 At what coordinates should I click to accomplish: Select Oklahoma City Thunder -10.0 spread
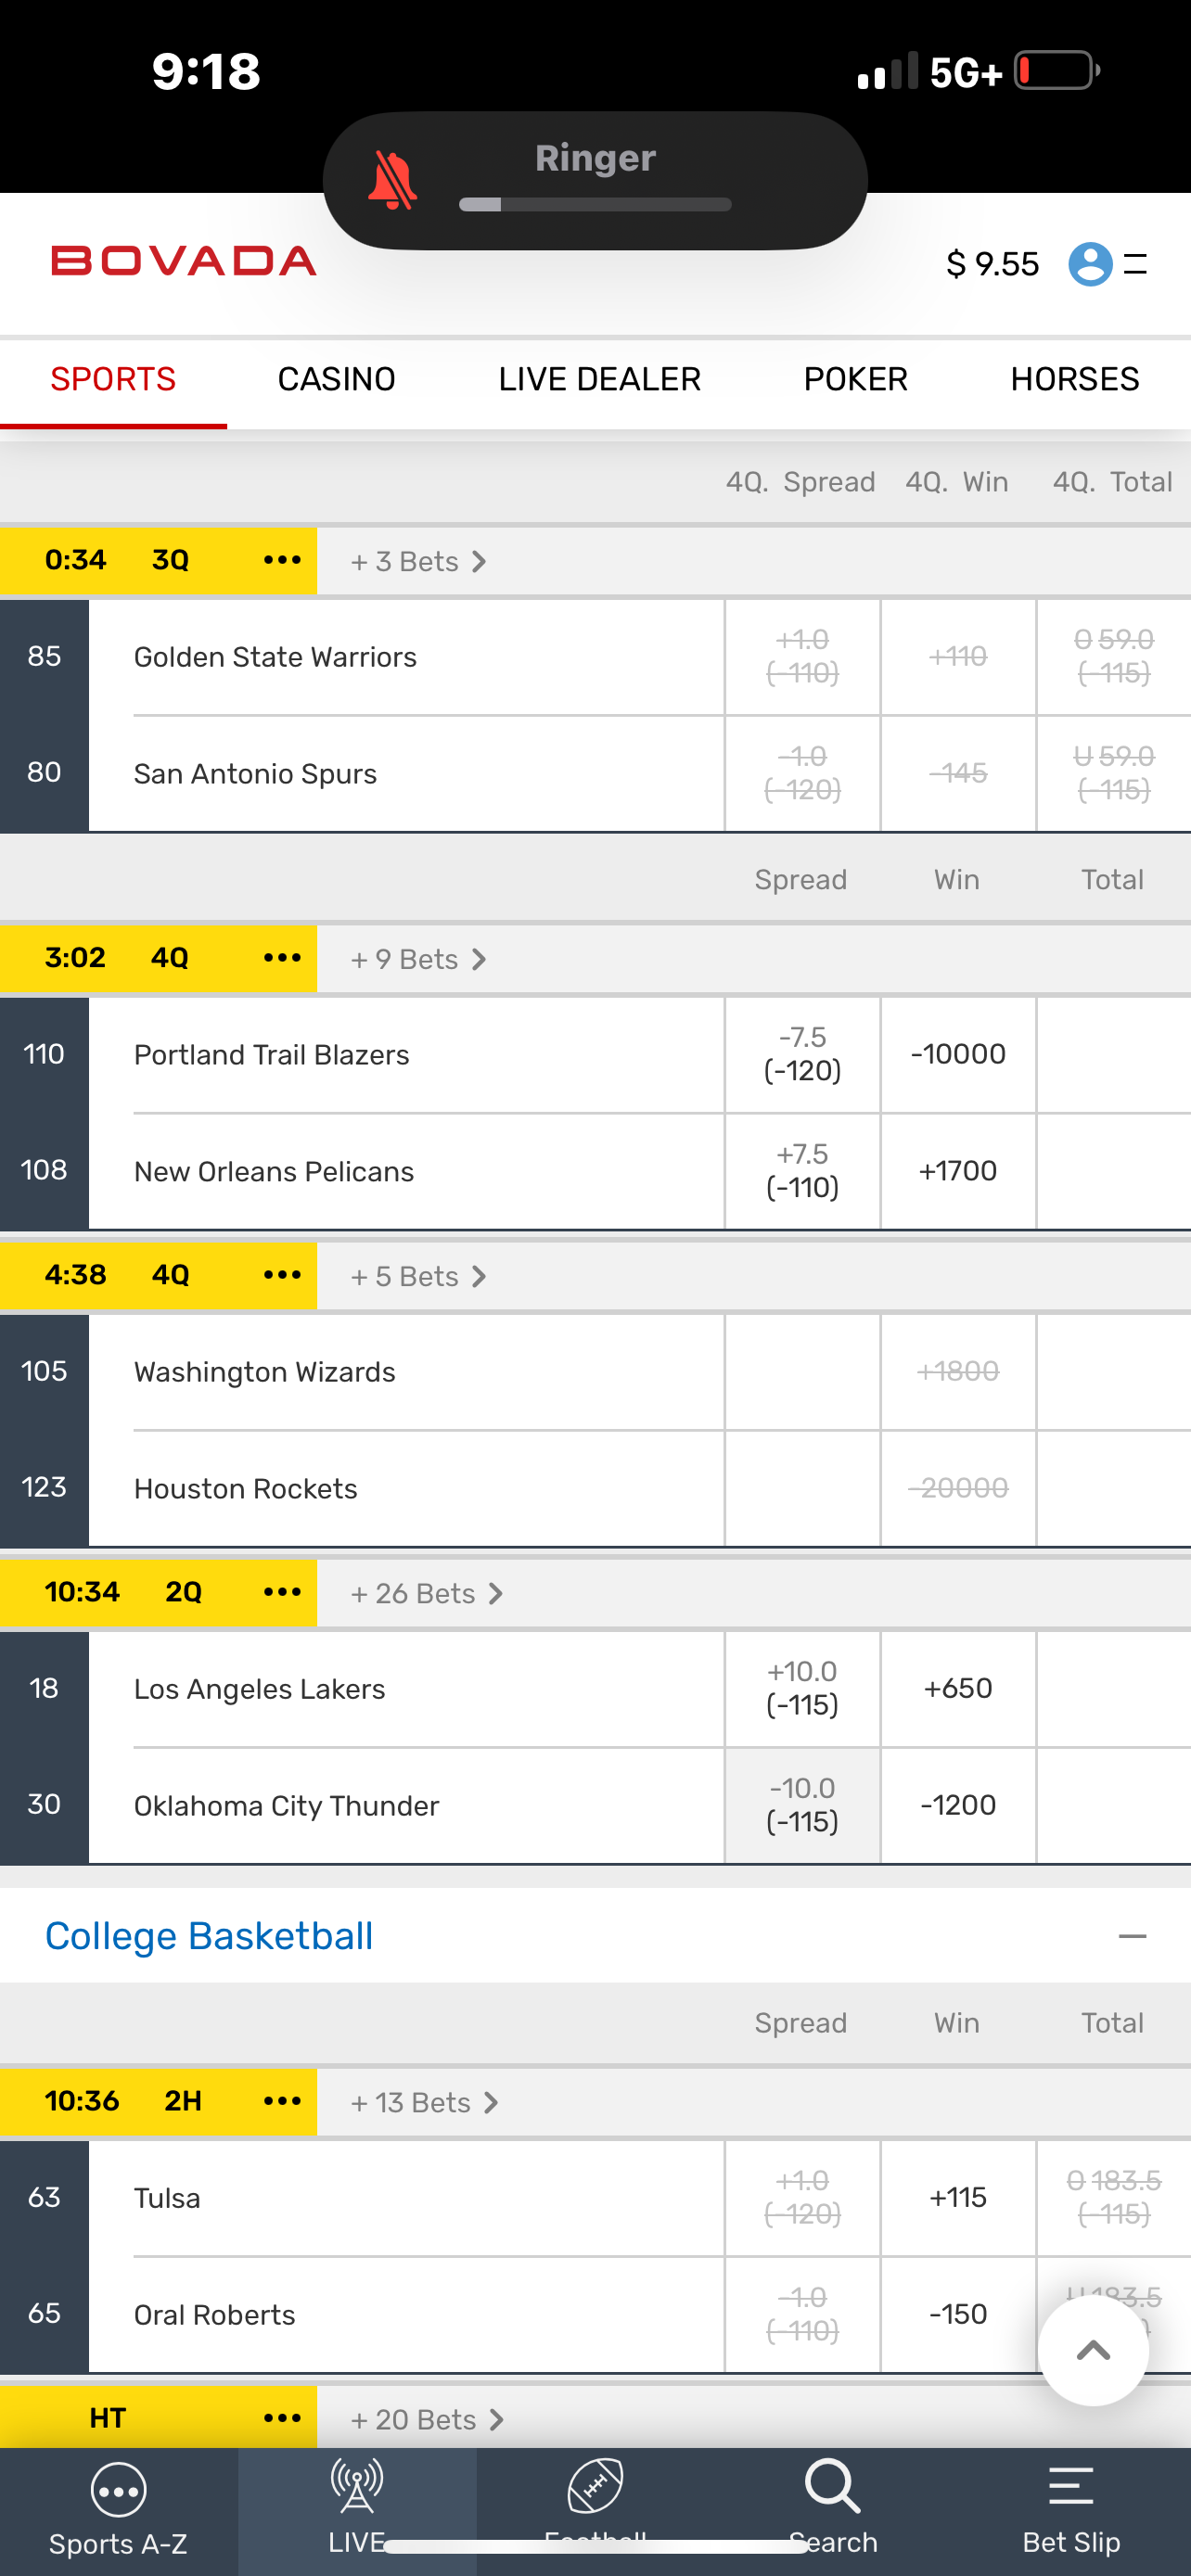click(x=802, y=1805)
